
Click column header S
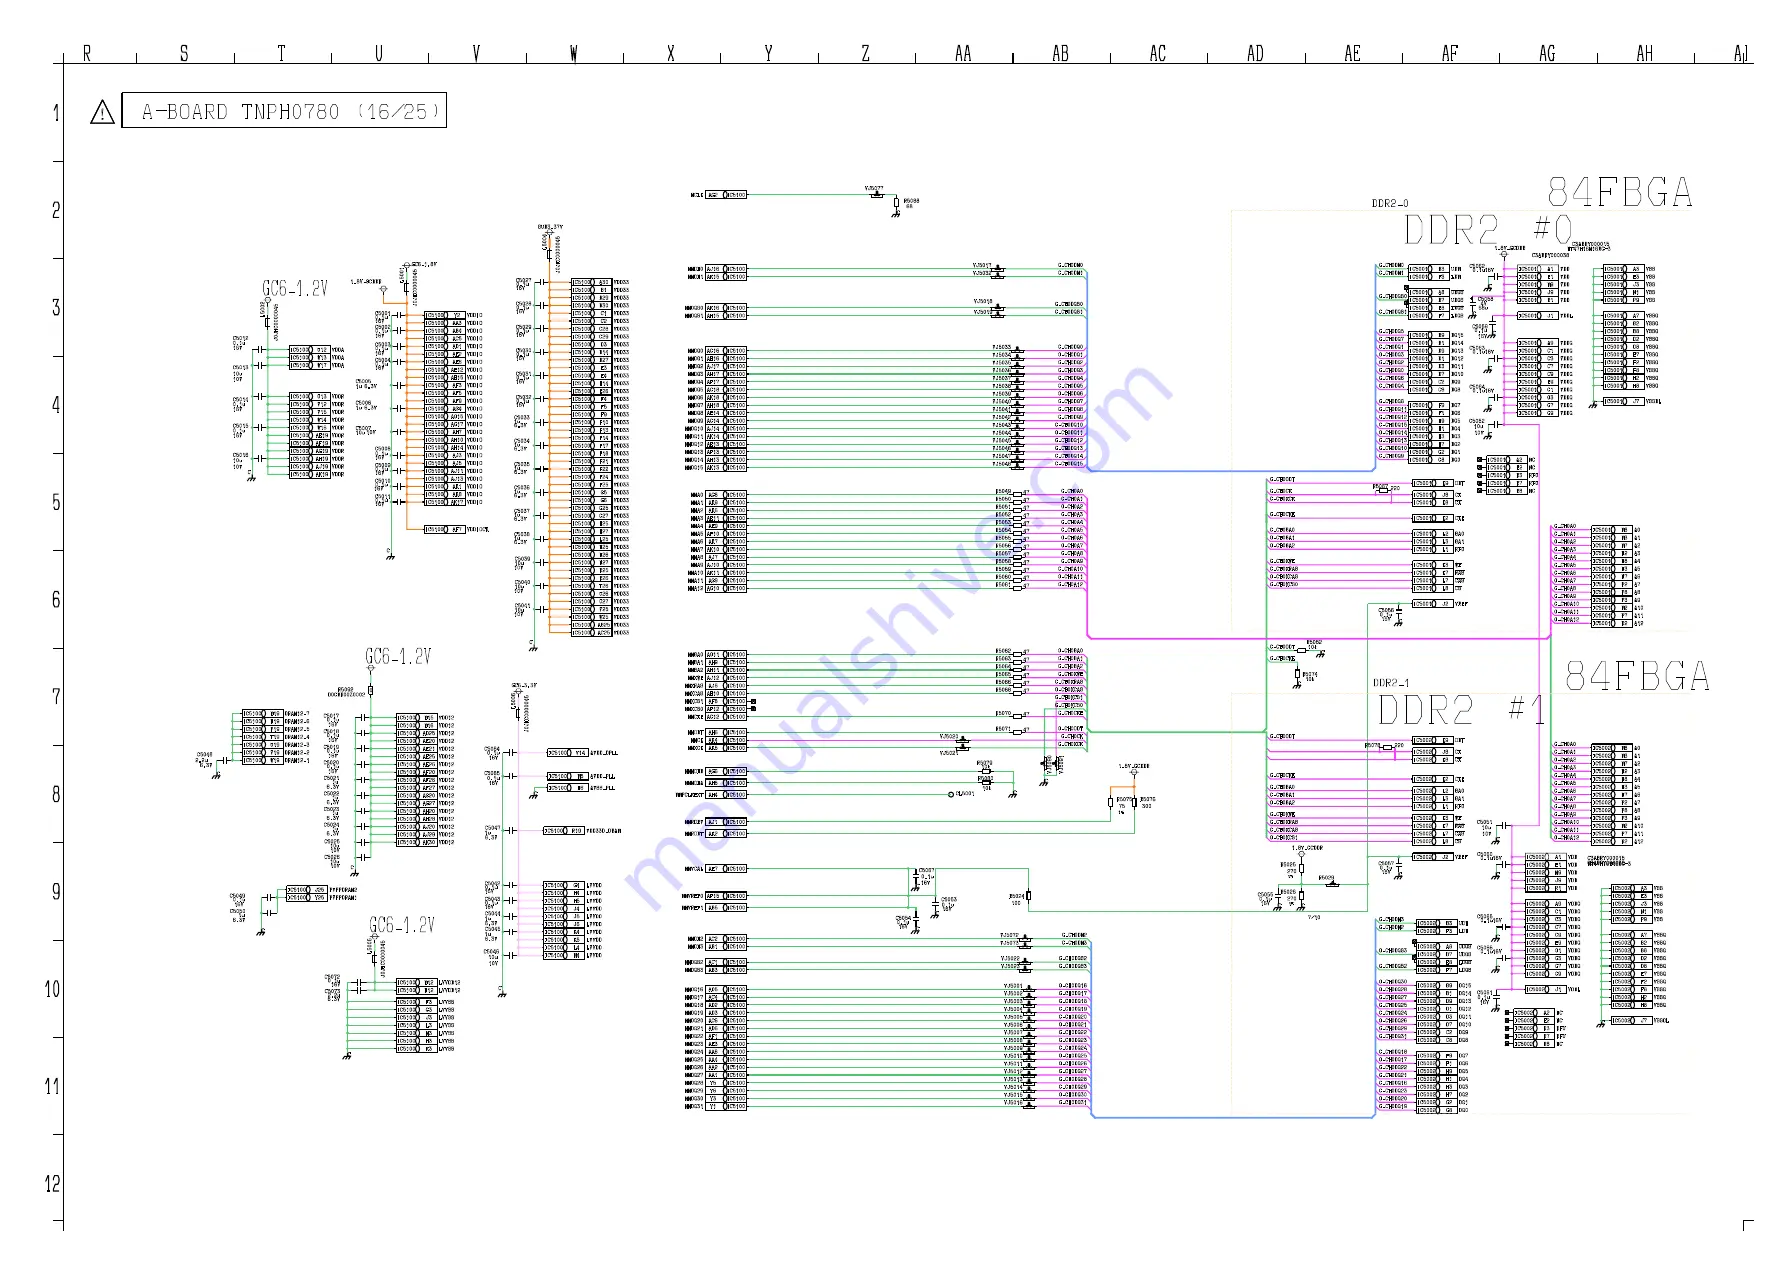[x=184, y=53]
